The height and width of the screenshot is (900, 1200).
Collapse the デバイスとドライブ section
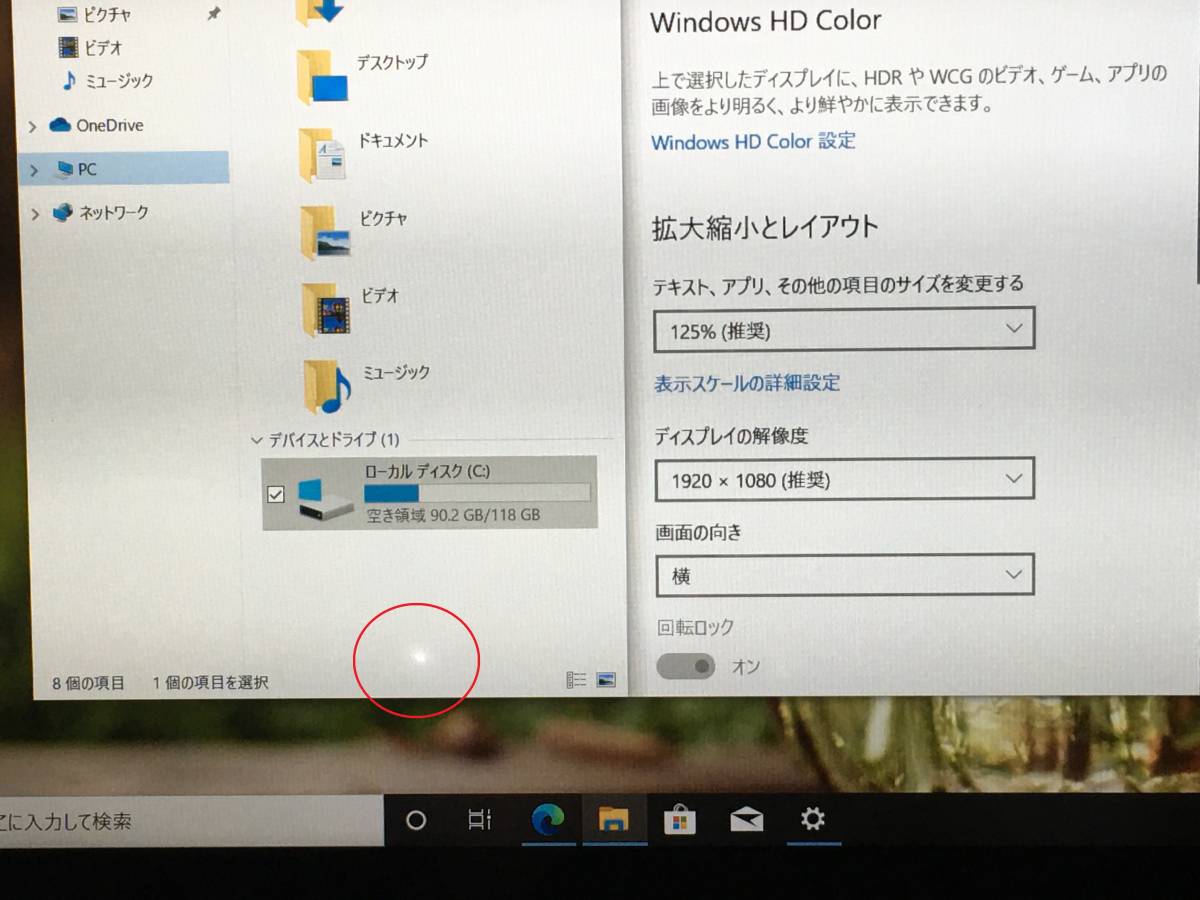(257, 440)
